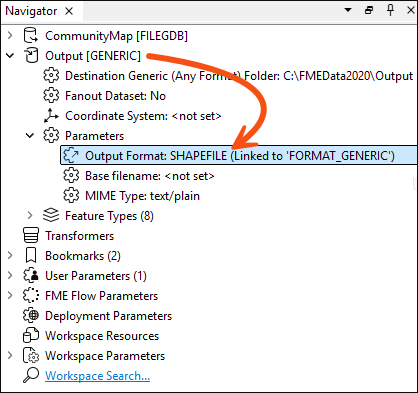
Task: Expand the Workspace Parameters node
Action: point(10,355)
